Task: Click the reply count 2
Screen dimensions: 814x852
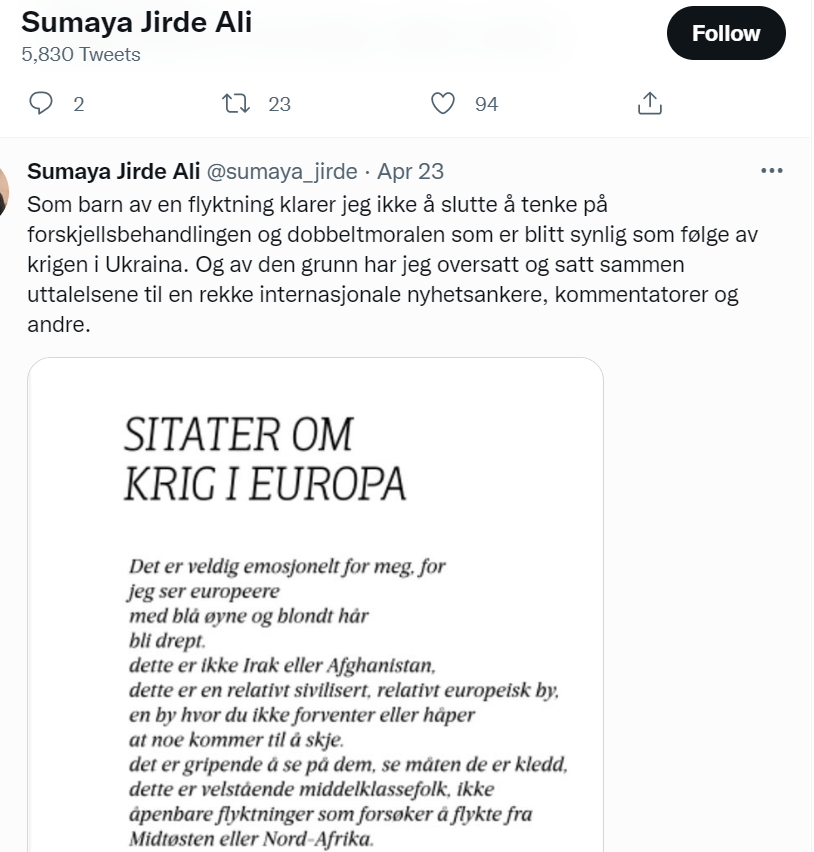Action: coord(79,104)
